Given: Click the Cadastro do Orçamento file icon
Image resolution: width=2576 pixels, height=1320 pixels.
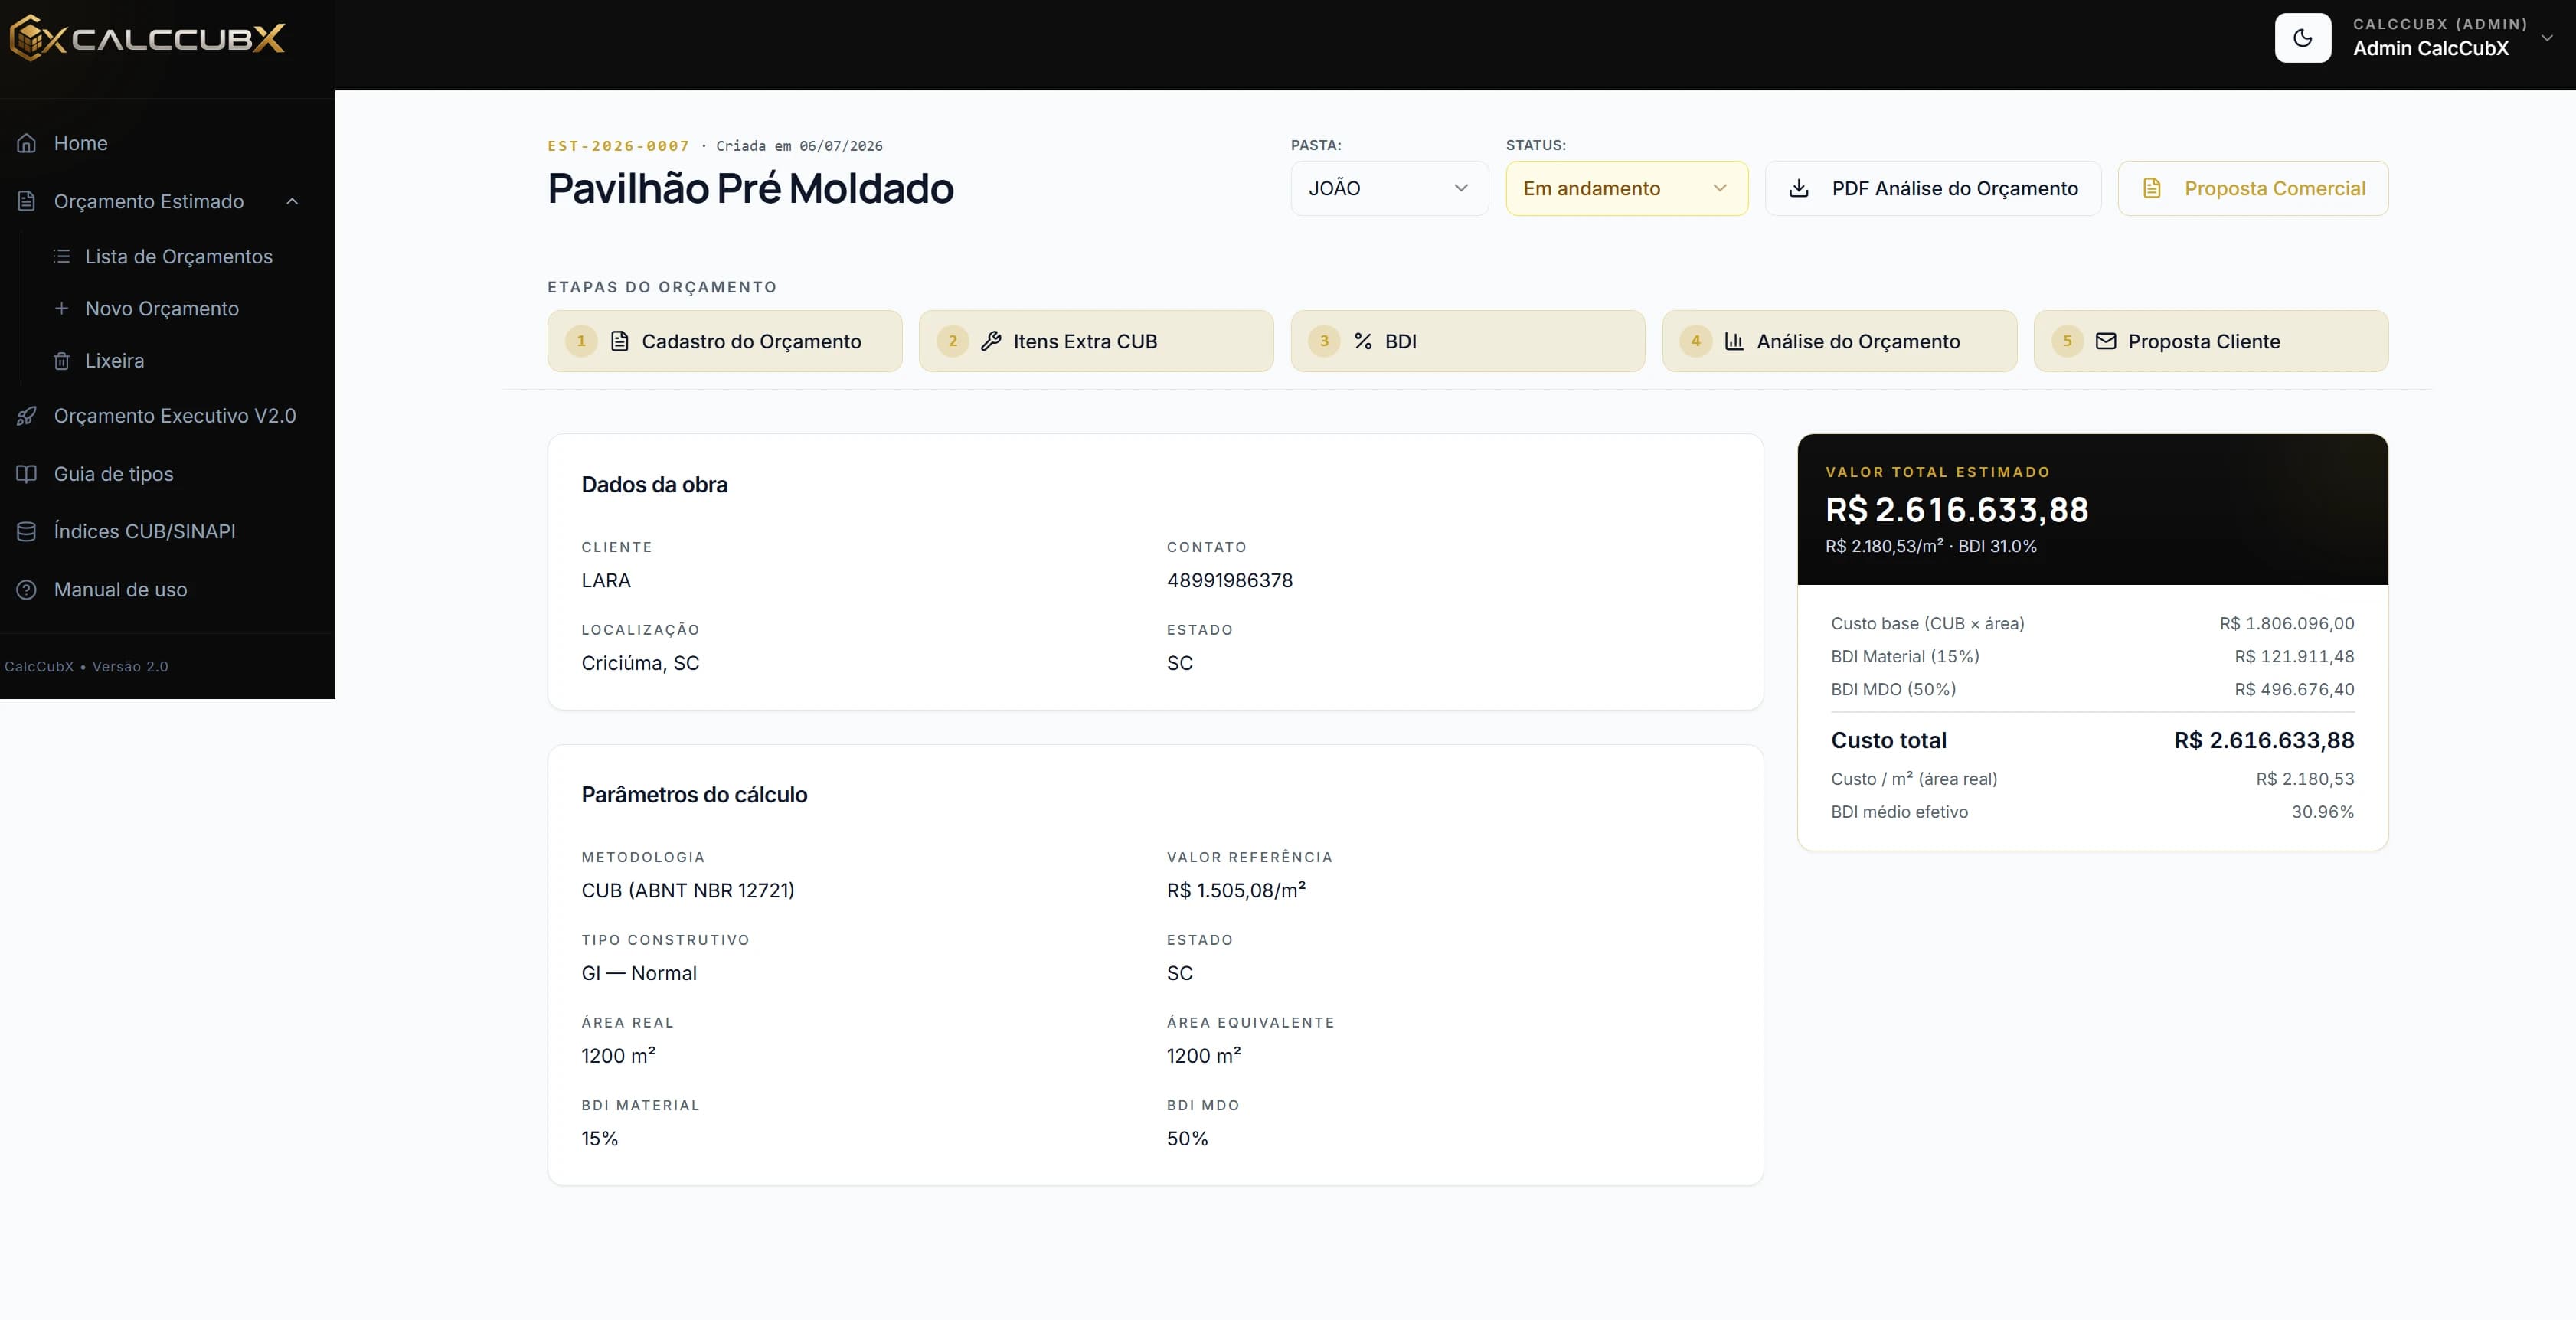Looking at the screenshot, I should click(x=620, y=341).
